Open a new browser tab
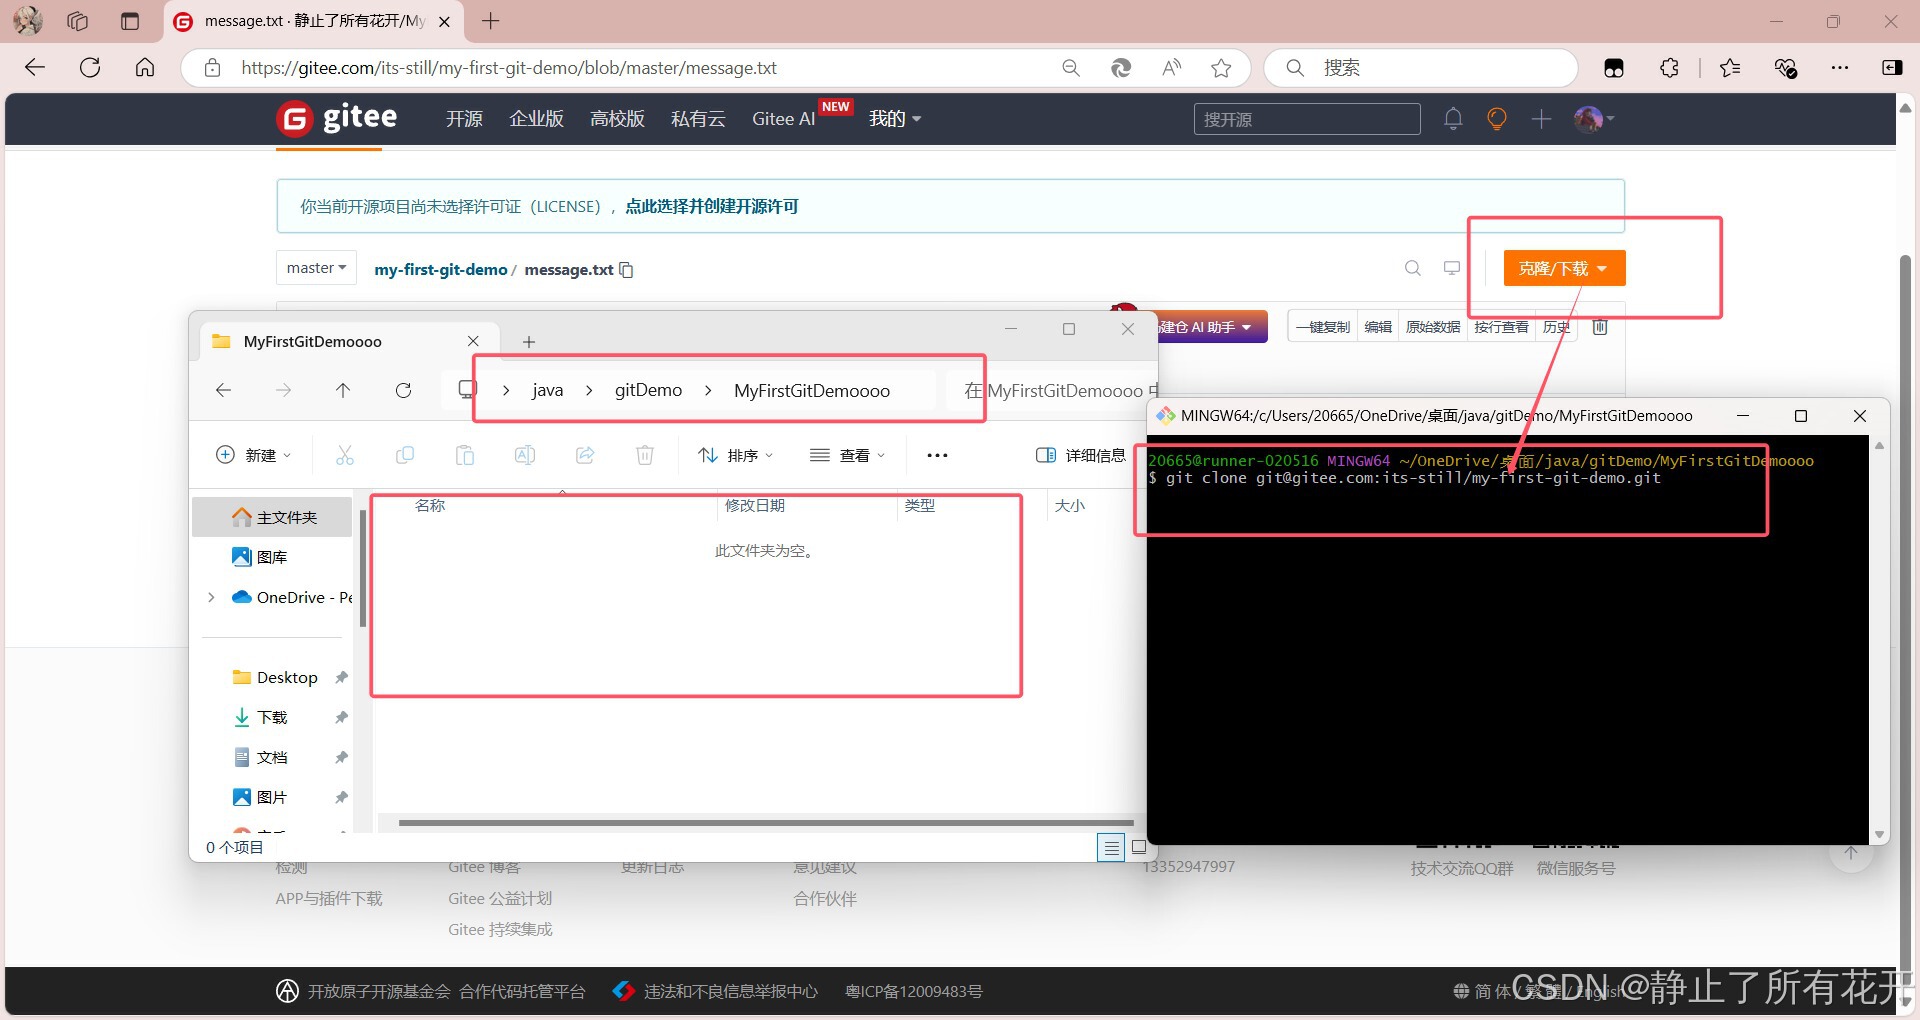Viewport: 1920px width, 1020px height. tap(490, 21)
